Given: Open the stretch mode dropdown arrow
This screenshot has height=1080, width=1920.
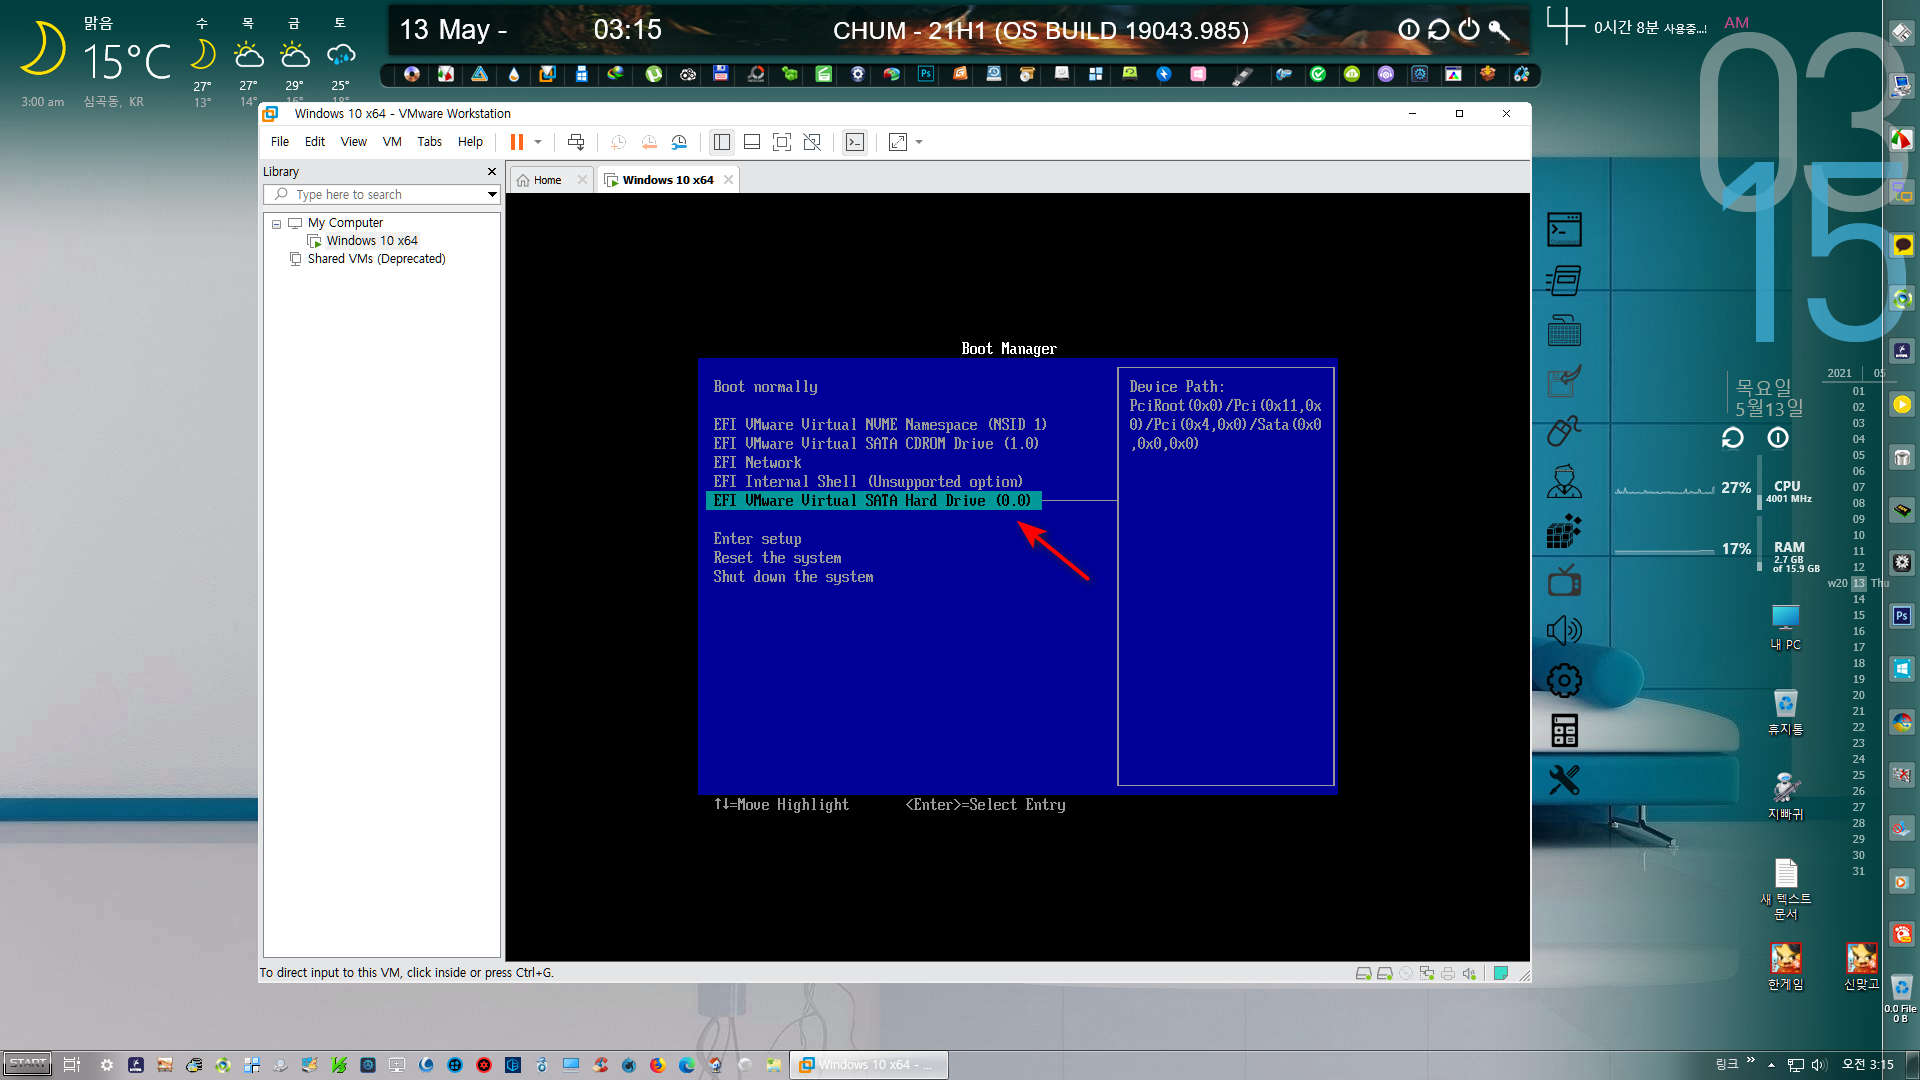Looking at the screenshot, I should [919, 142].
